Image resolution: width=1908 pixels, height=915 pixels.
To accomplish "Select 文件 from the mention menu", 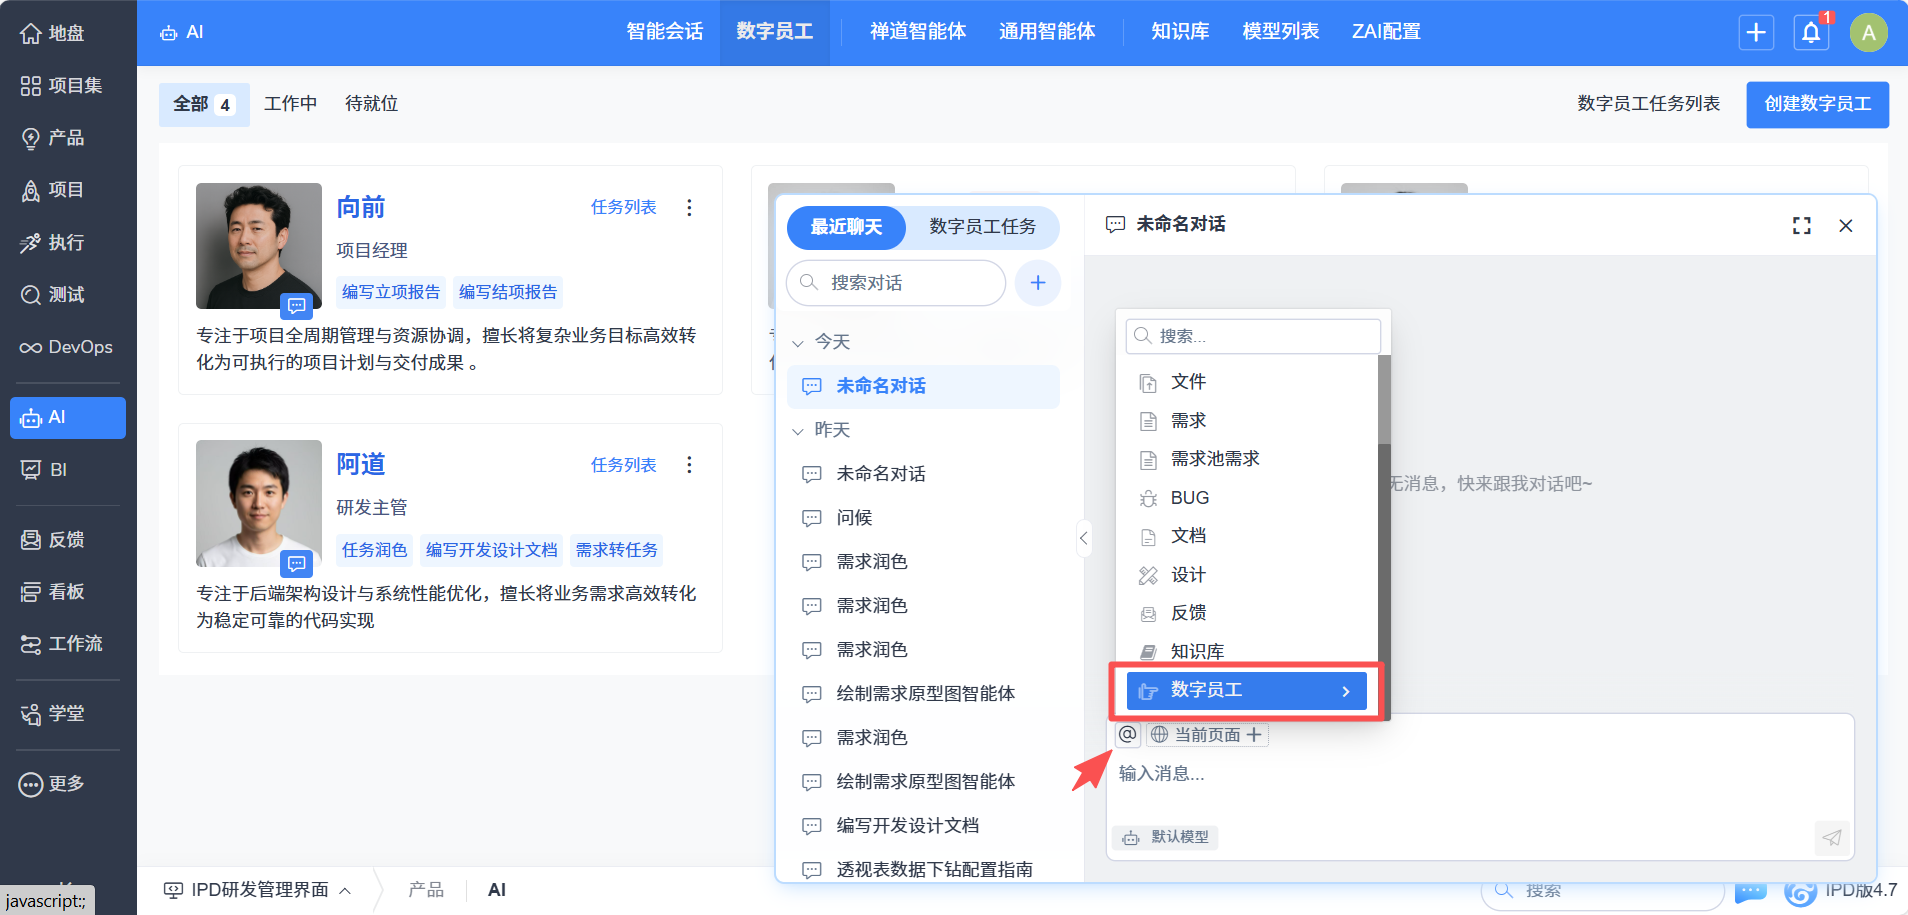I will pyautogui.click(x=1247, y=382).
